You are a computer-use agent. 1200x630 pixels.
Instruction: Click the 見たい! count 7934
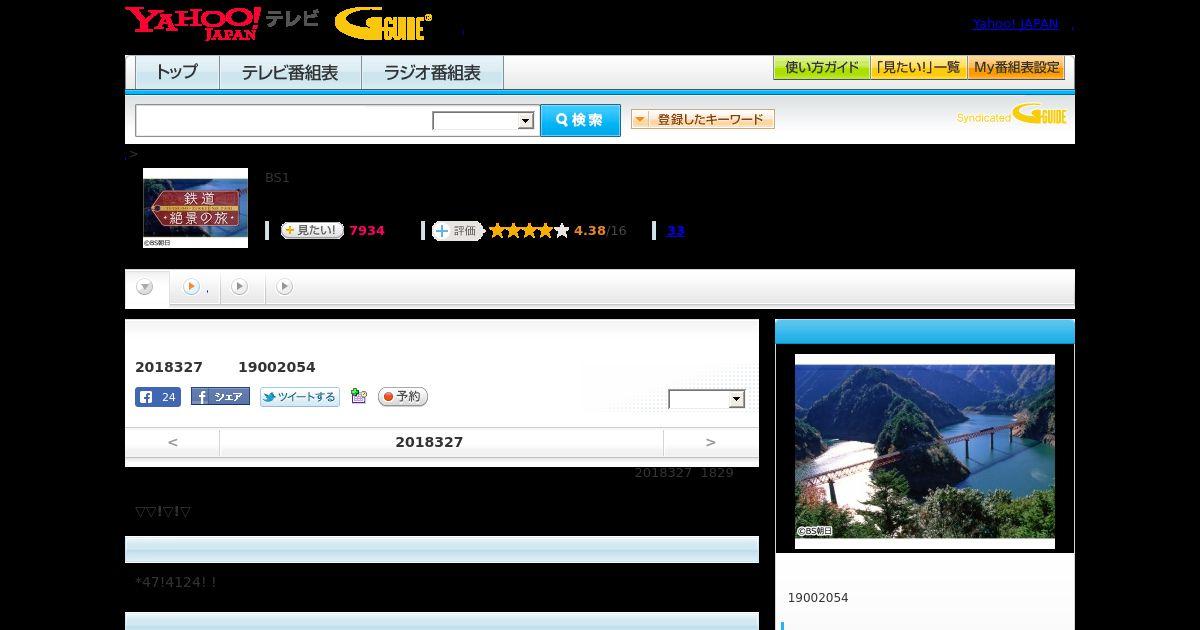(366, 231)
